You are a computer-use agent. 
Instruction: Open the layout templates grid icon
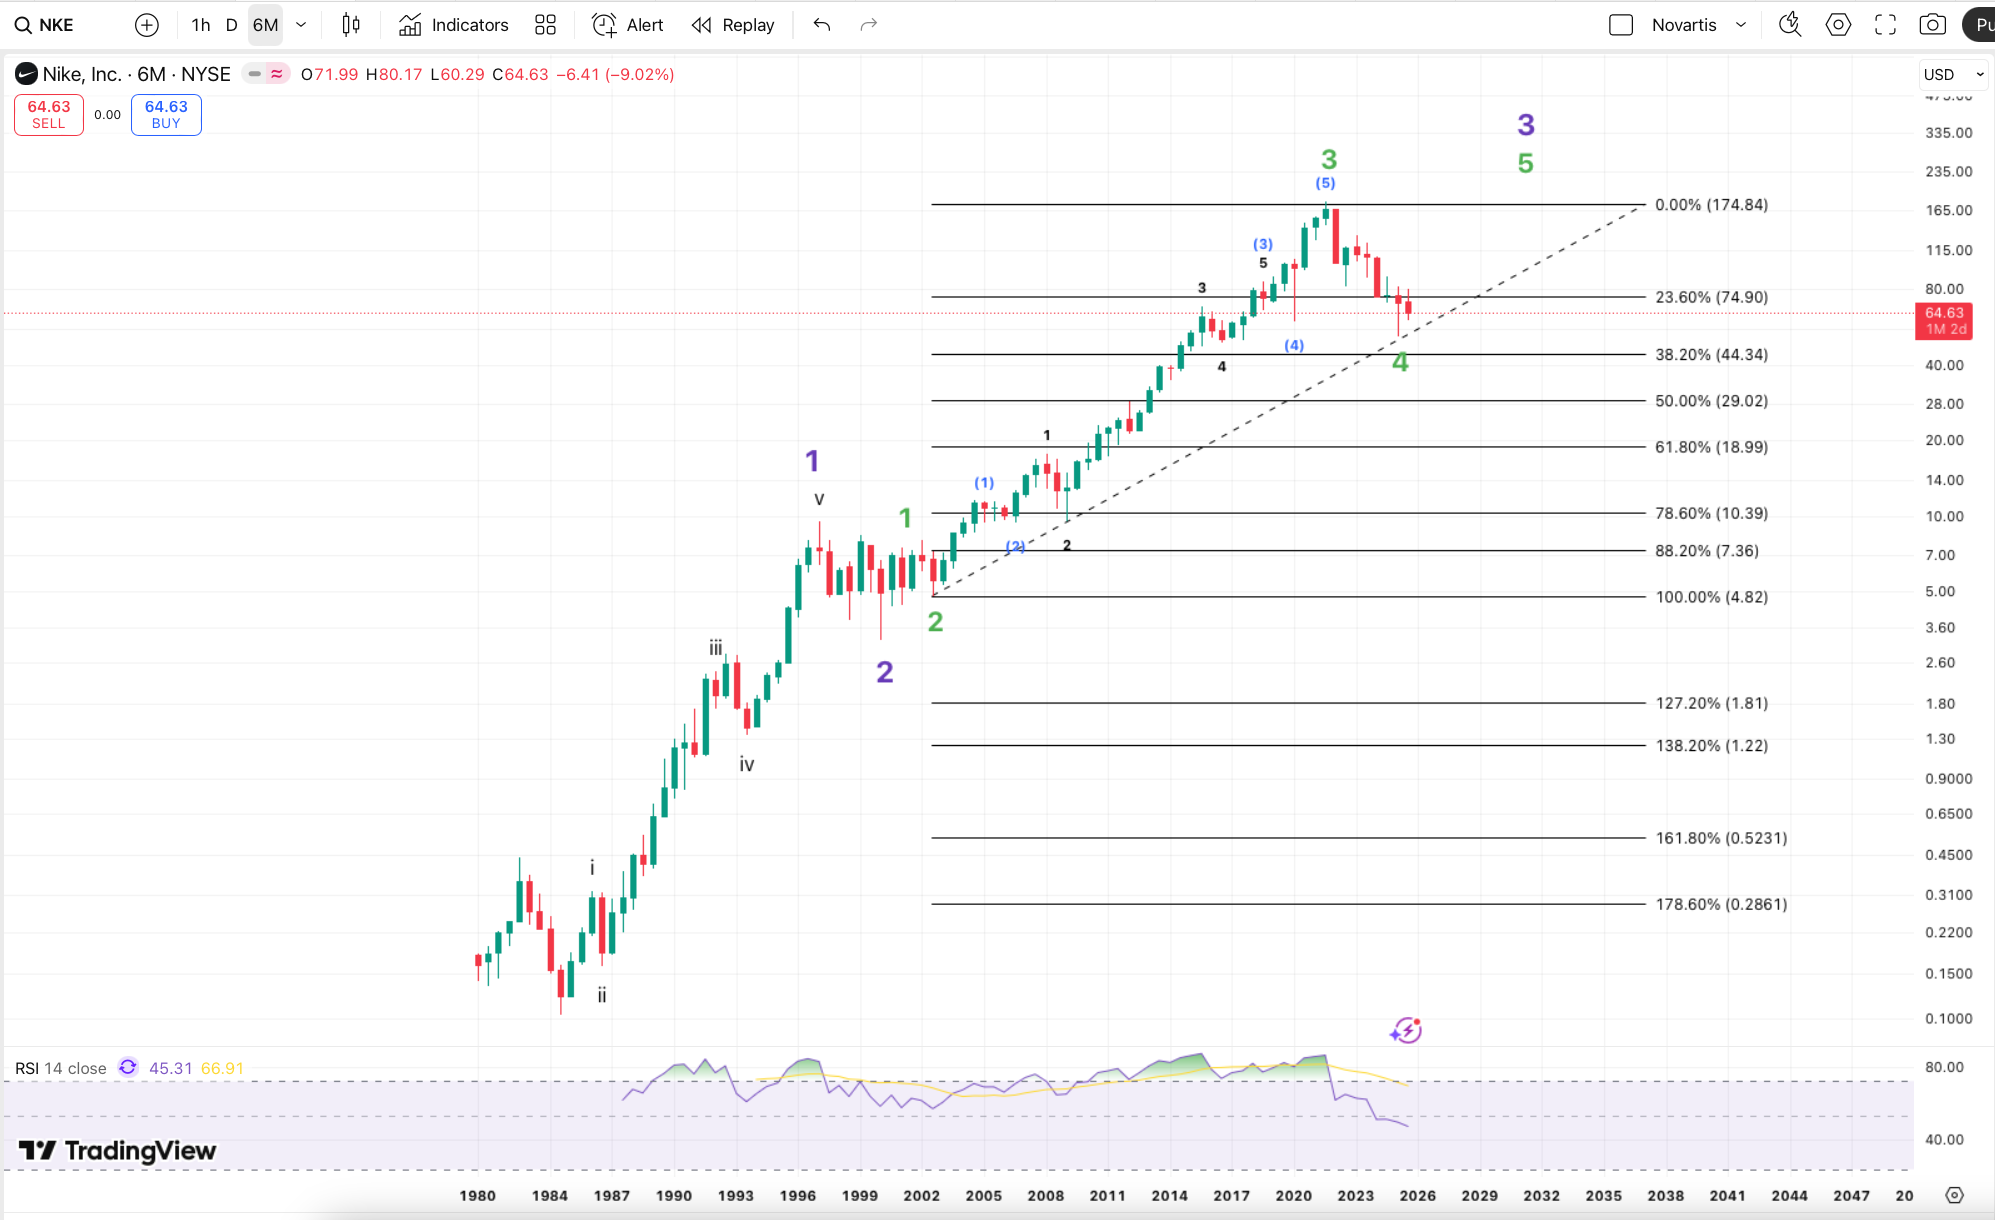pos(545,25)
